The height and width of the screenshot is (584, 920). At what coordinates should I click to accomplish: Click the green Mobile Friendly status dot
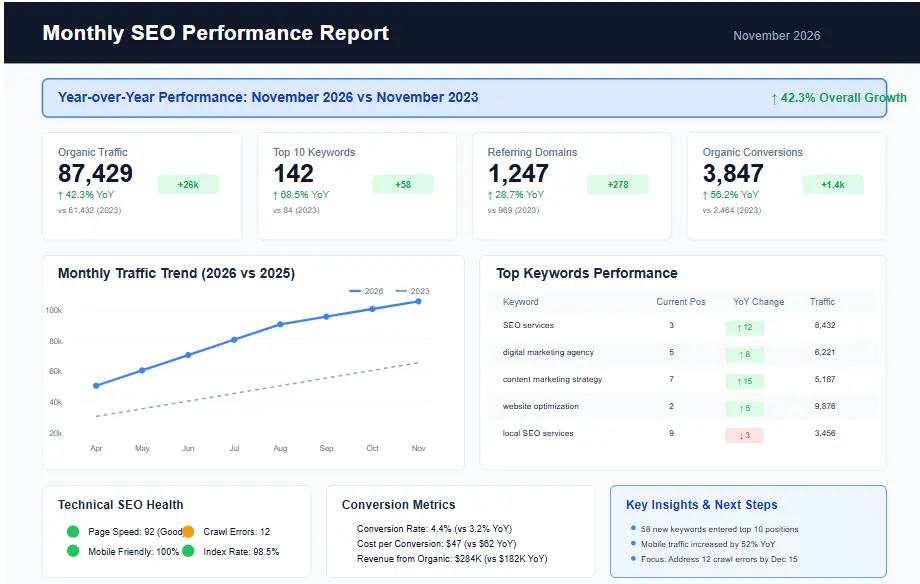click(71, 551)
